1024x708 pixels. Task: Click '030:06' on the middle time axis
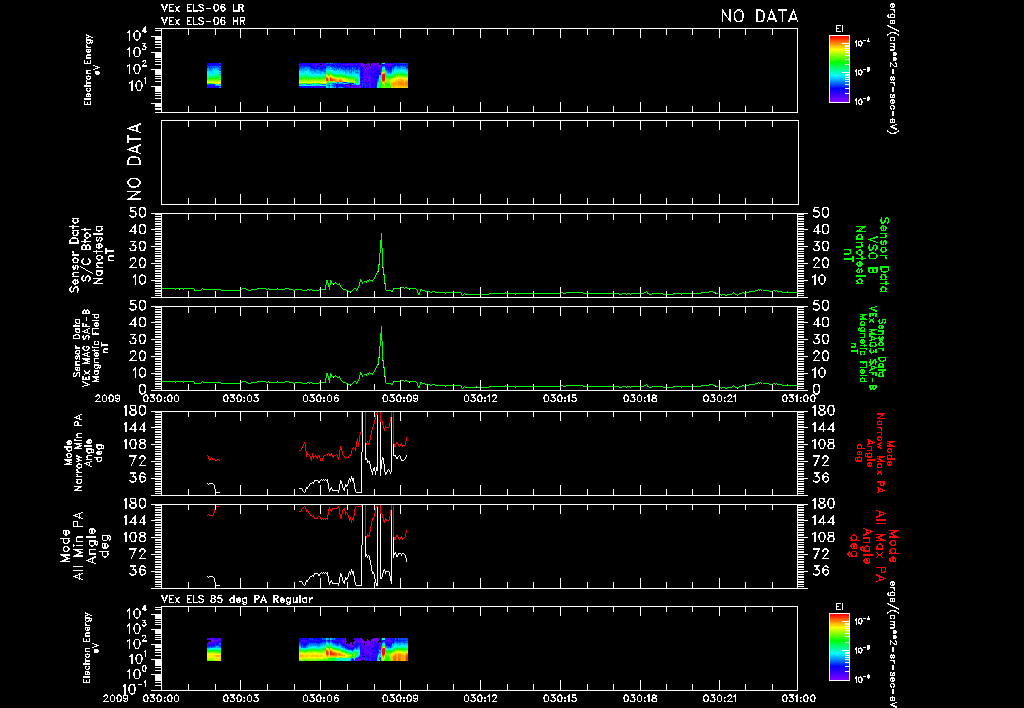tap(321, 398)
